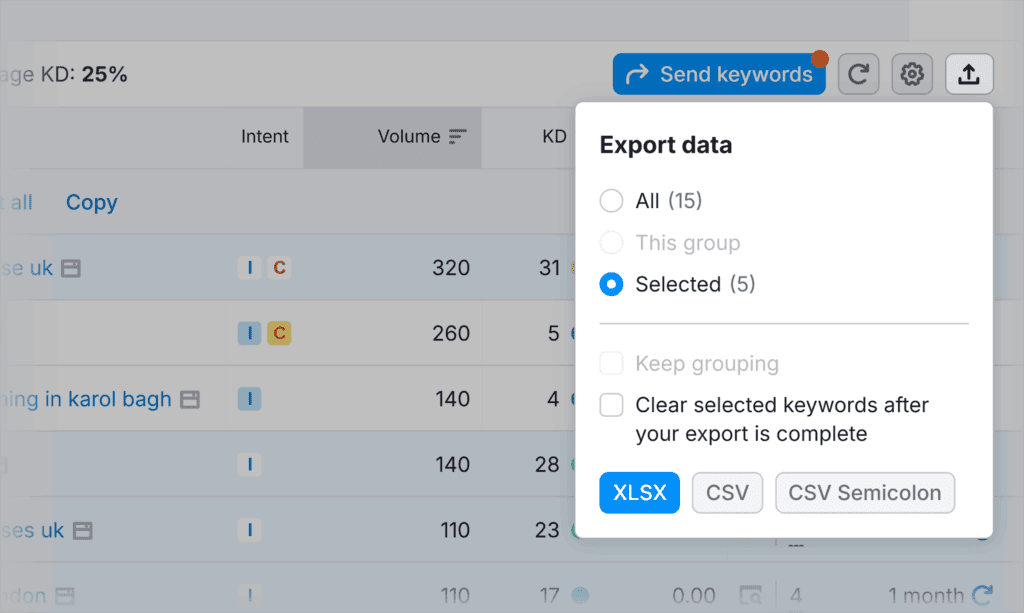Click the export upload icon in the toolbar
This screenshot has height=613, width=1024.
(968, 73)
